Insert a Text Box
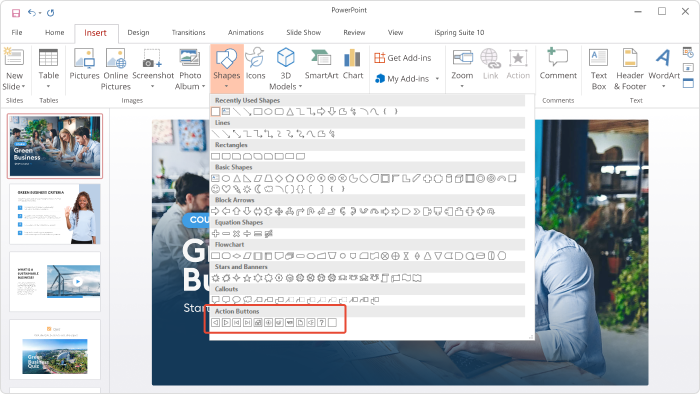700x394 pixels. click(599, 69)
